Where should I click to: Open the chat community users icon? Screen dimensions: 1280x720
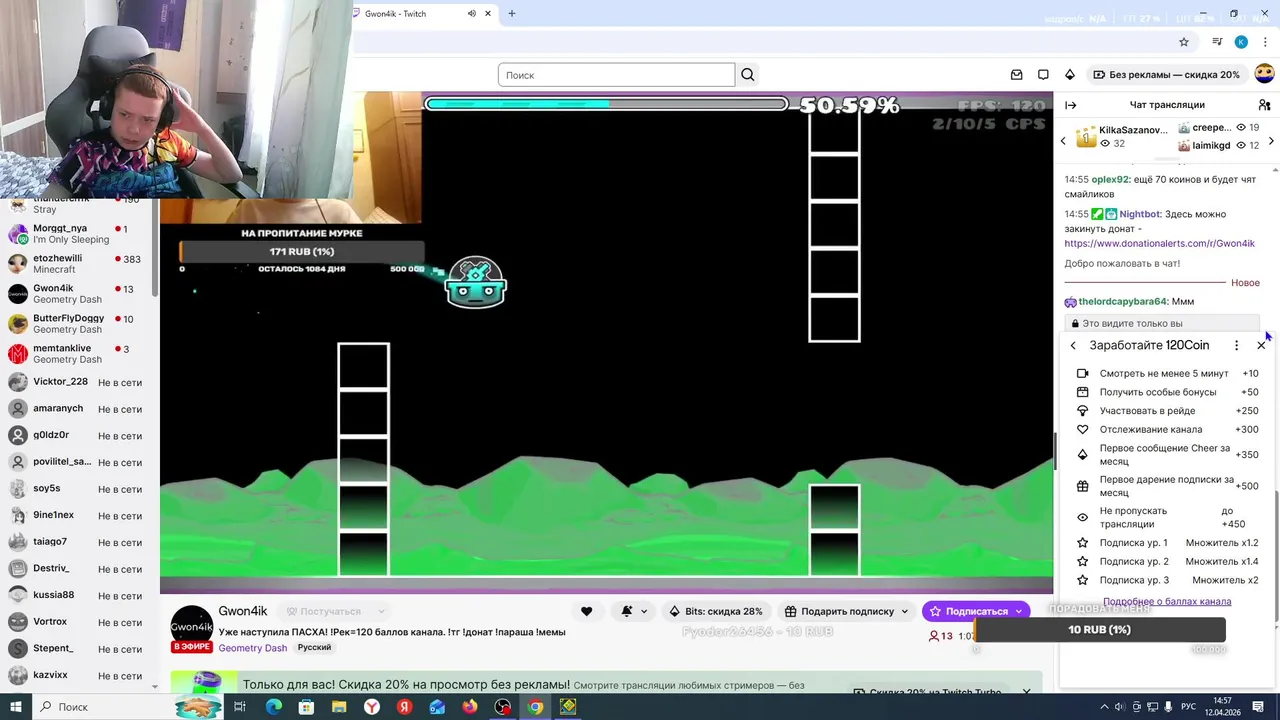pyautogui.click(x=1265, y=105)
